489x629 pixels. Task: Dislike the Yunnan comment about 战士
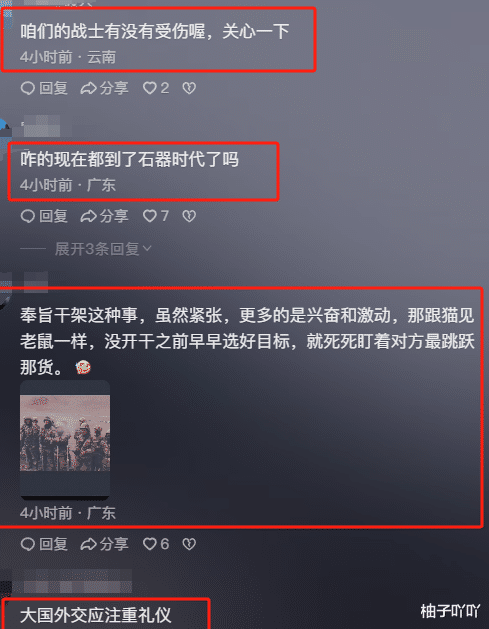tap(189, 88)
